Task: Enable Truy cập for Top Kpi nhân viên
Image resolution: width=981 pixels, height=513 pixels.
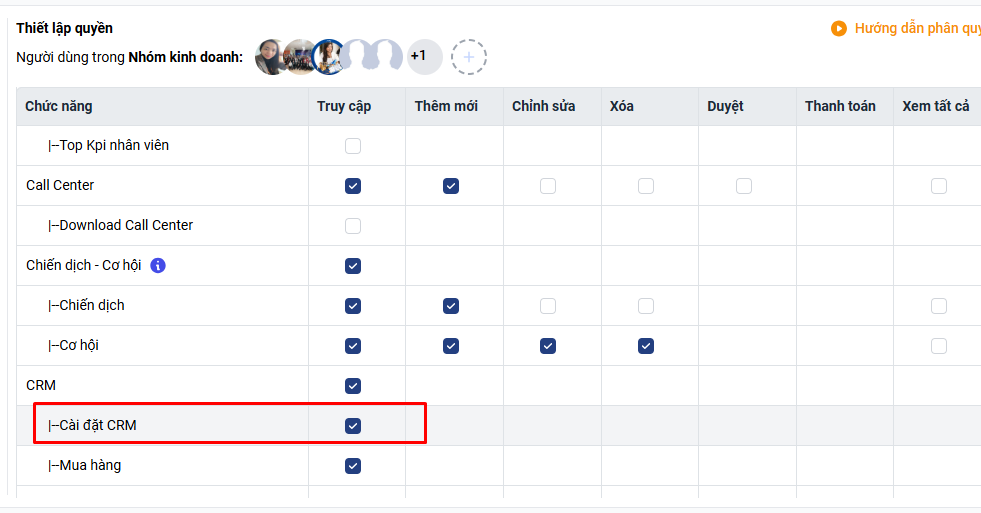Action: point(353,146)
